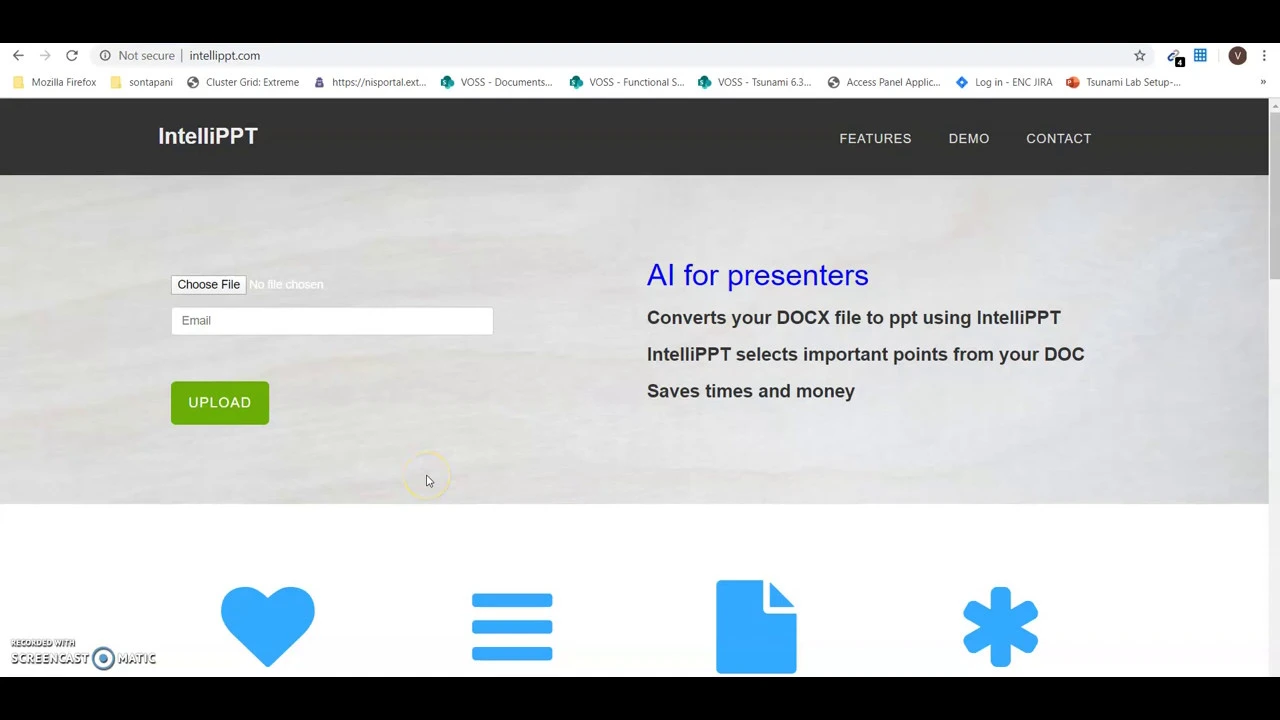Open the extension with badge 4

click(x=1175, y=56)
